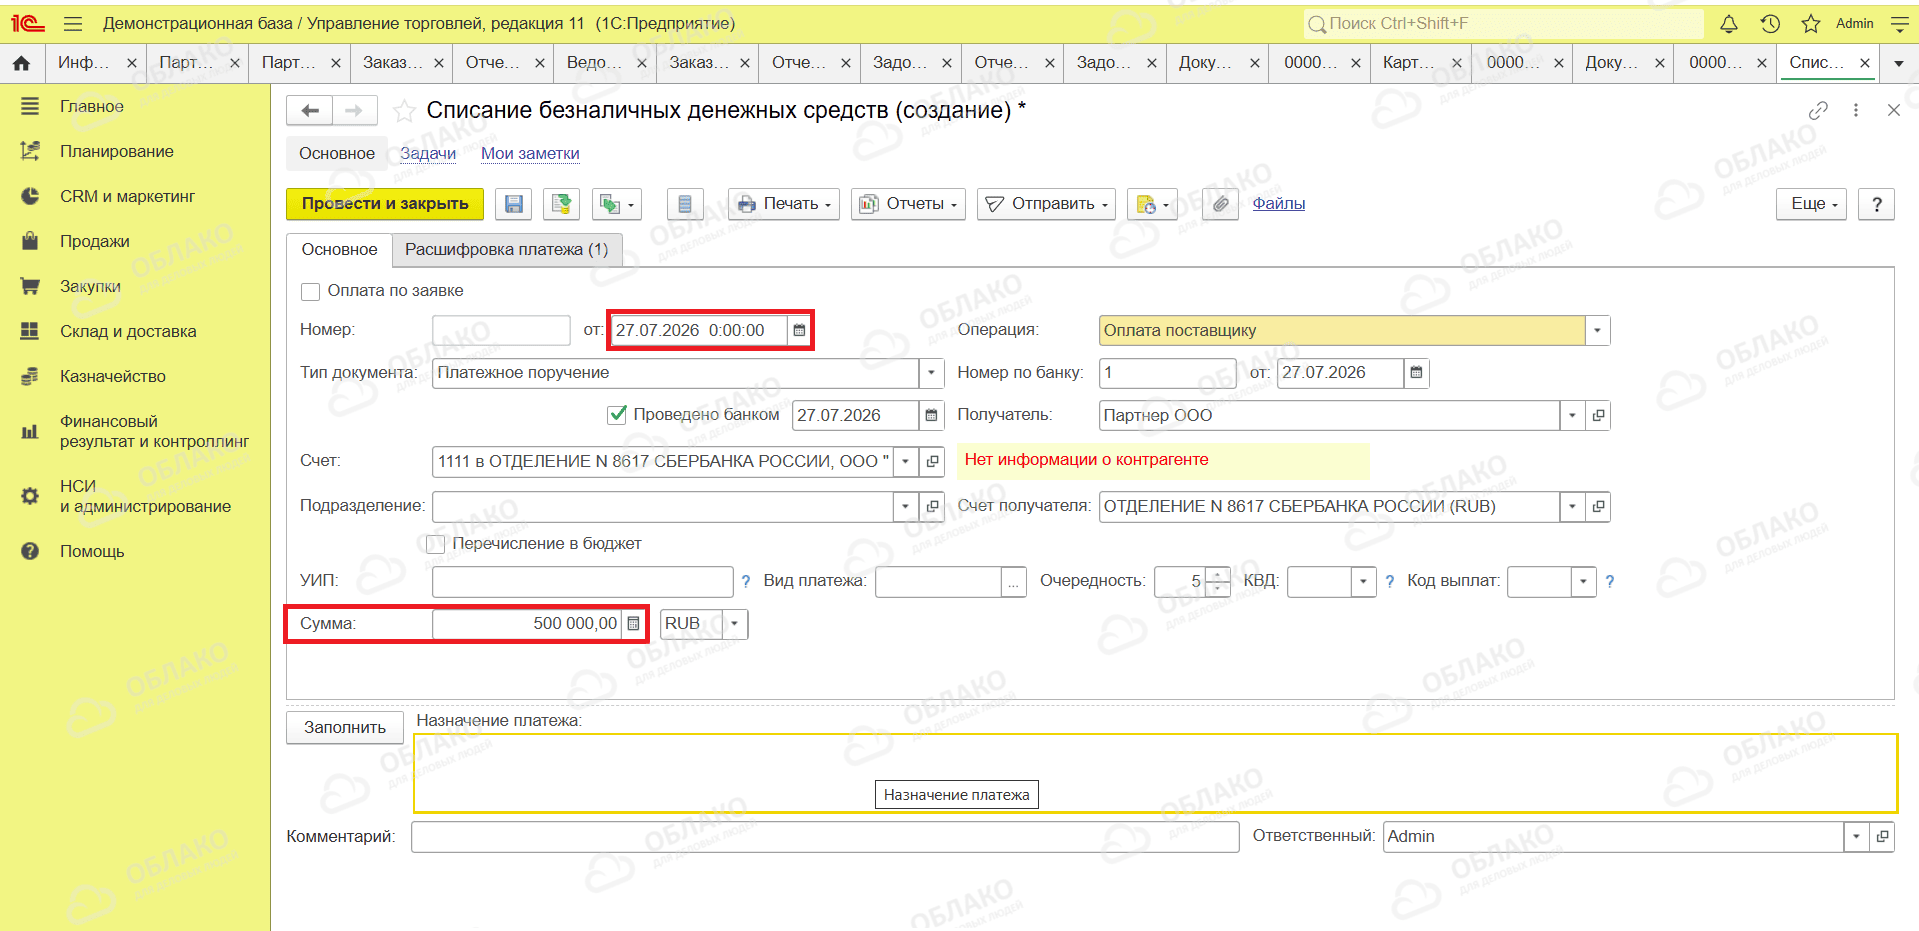Open the Мои заметки link
Image resolution: width=1919 pixels, height=931 pixels.
530,154
